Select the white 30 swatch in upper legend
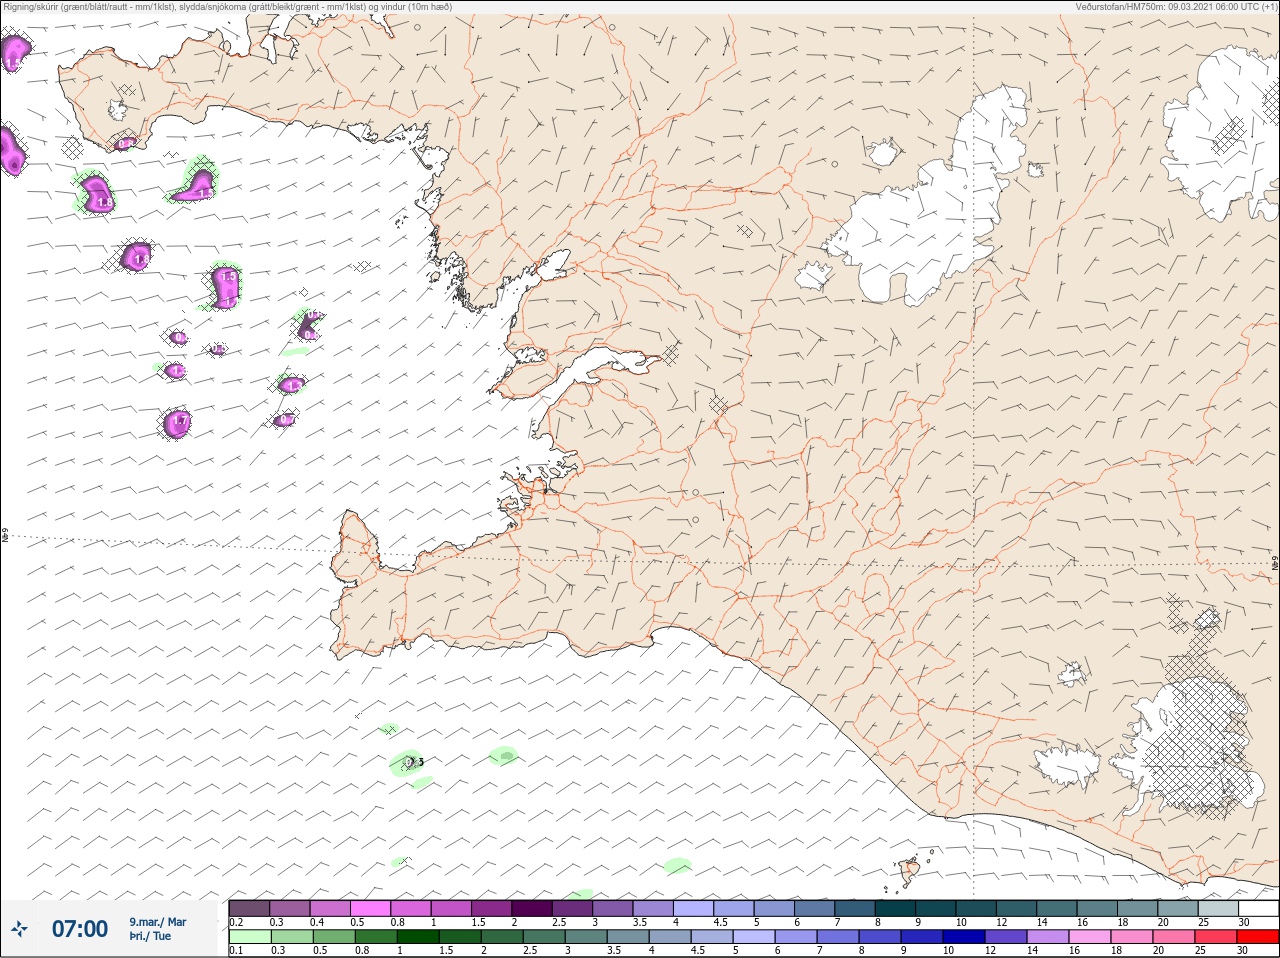The image size is (1280, 958). [x=1258, y=908]
